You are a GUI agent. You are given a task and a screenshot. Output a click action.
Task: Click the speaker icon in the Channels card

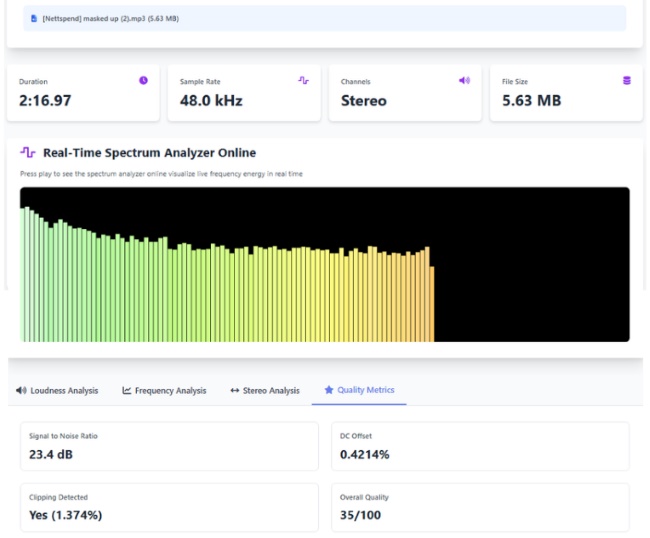464,81
